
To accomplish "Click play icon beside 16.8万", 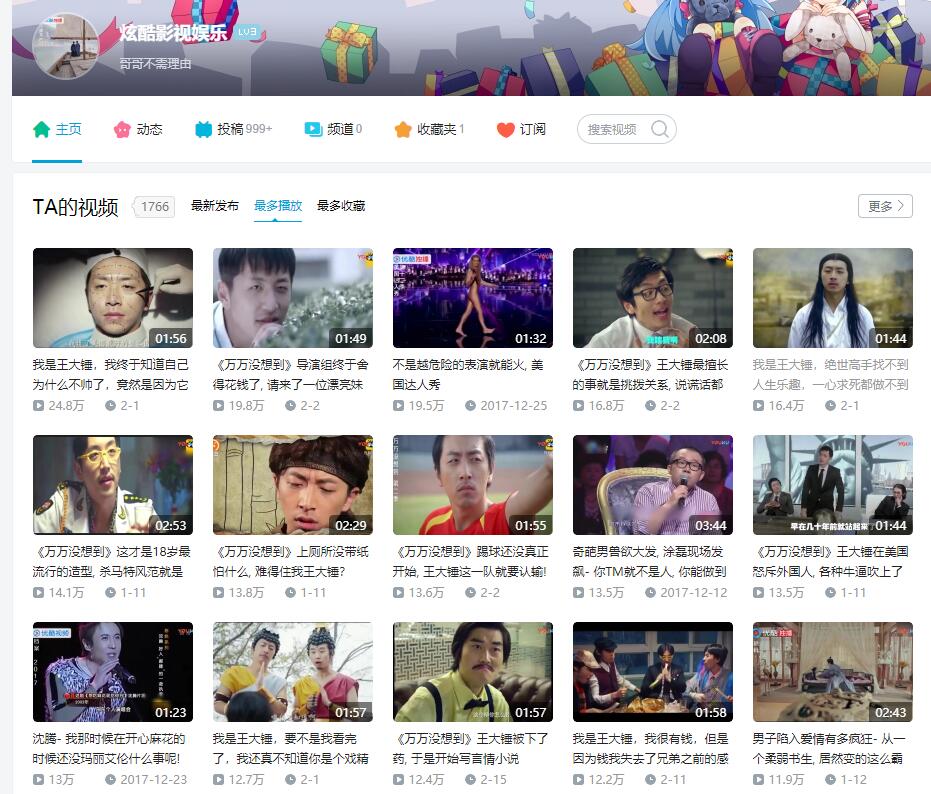I will coord(578,406).
